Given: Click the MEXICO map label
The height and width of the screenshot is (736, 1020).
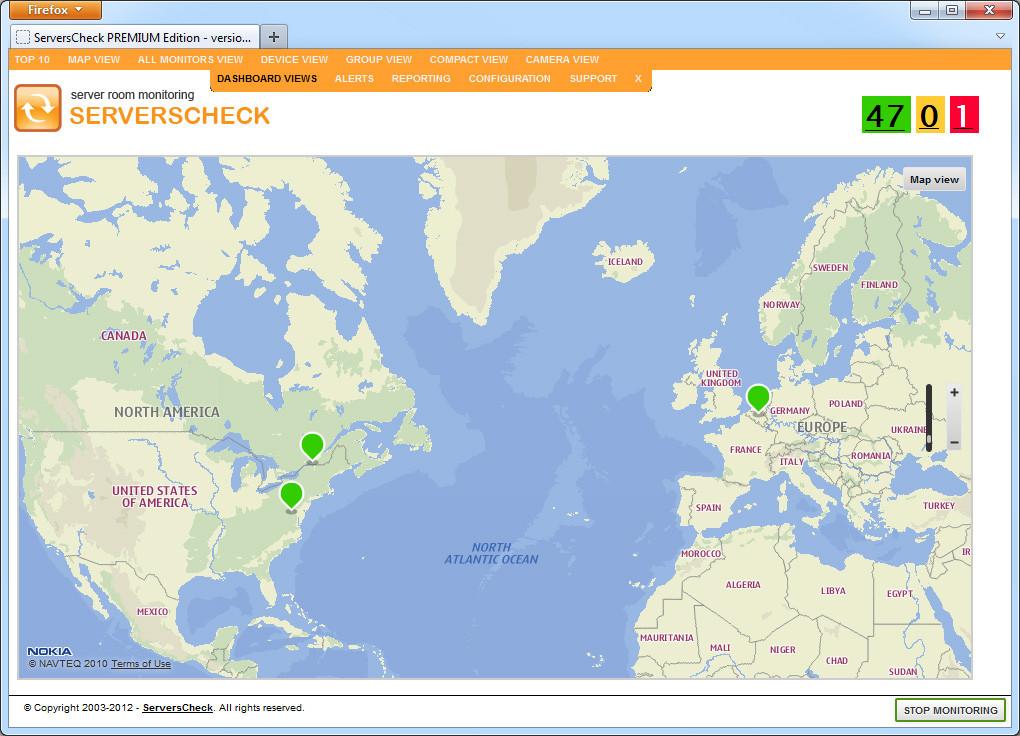Looking at the screenshot, I should [x=152, y=612].
